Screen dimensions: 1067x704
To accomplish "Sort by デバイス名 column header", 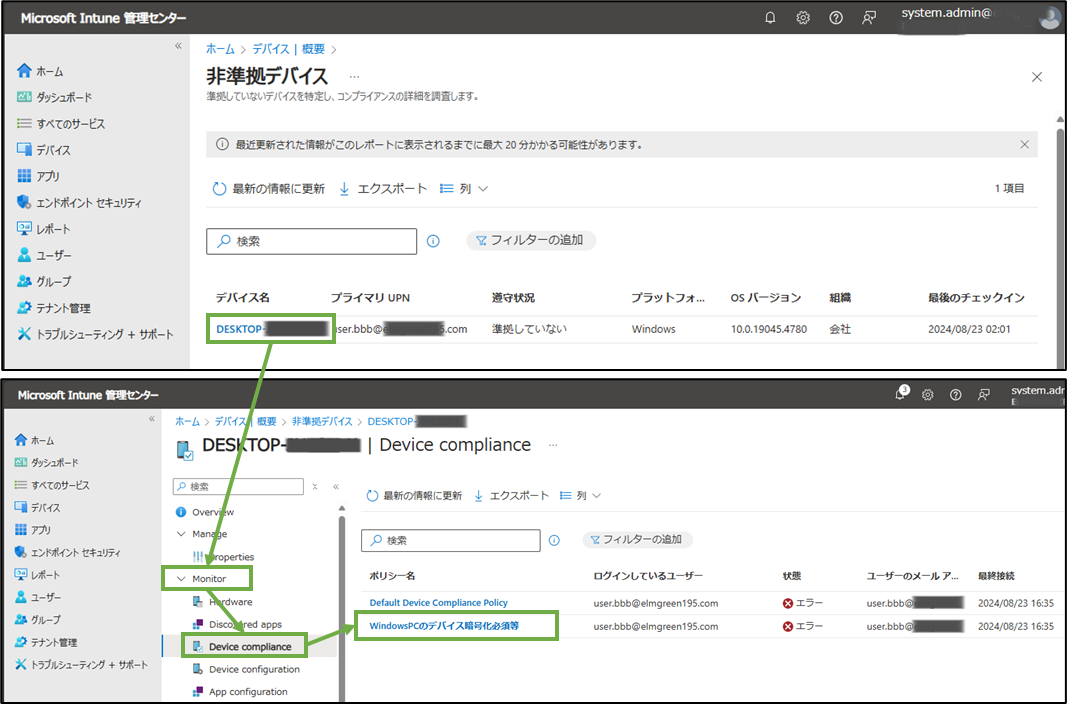I will (x=243, y=297).
